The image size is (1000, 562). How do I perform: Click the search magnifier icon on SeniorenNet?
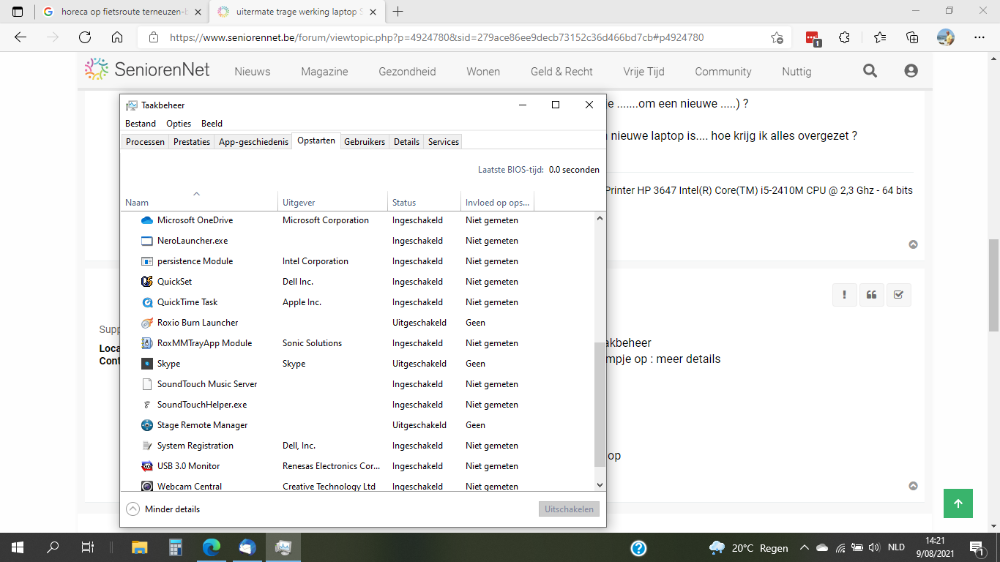(x=870, y=71)
